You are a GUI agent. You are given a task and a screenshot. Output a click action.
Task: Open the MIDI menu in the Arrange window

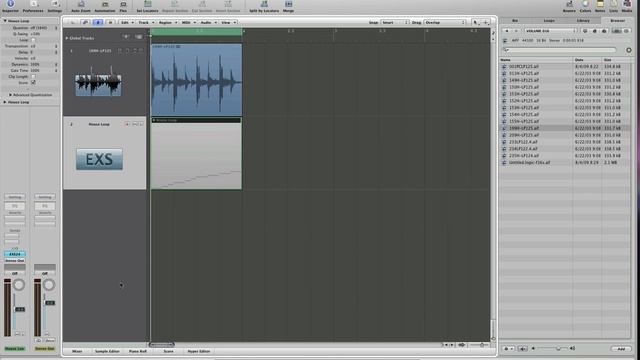pyautogui.click(x=188, y=22)
